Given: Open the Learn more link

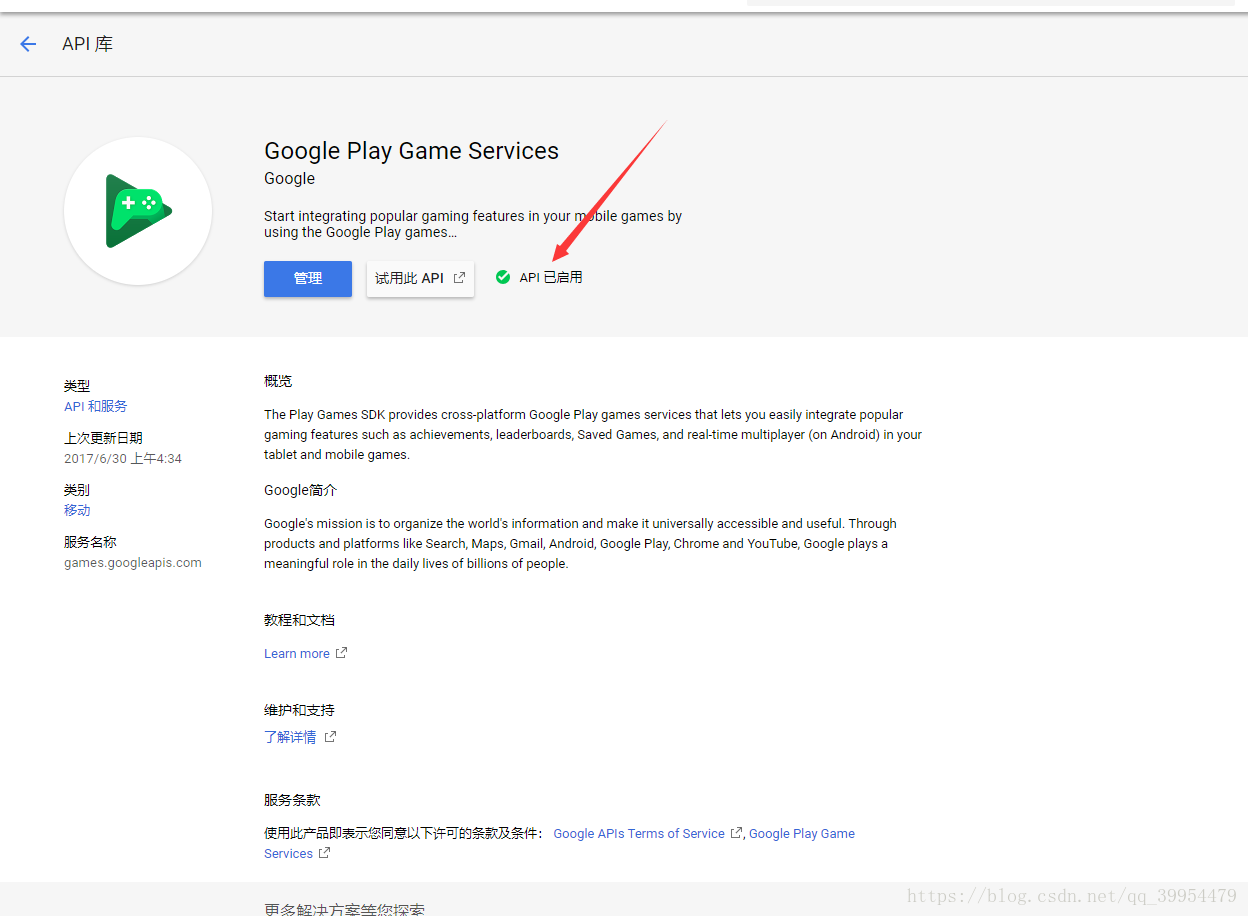Looking at the screenshot, I should point(297,653).
